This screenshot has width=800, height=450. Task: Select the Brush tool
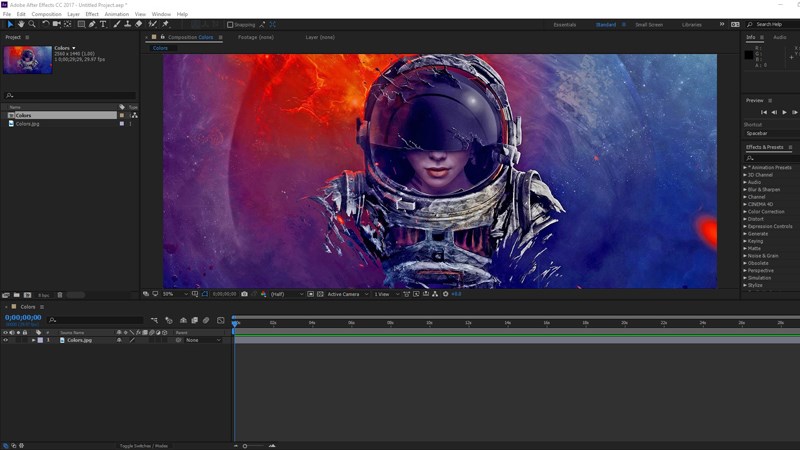[115, 24]
